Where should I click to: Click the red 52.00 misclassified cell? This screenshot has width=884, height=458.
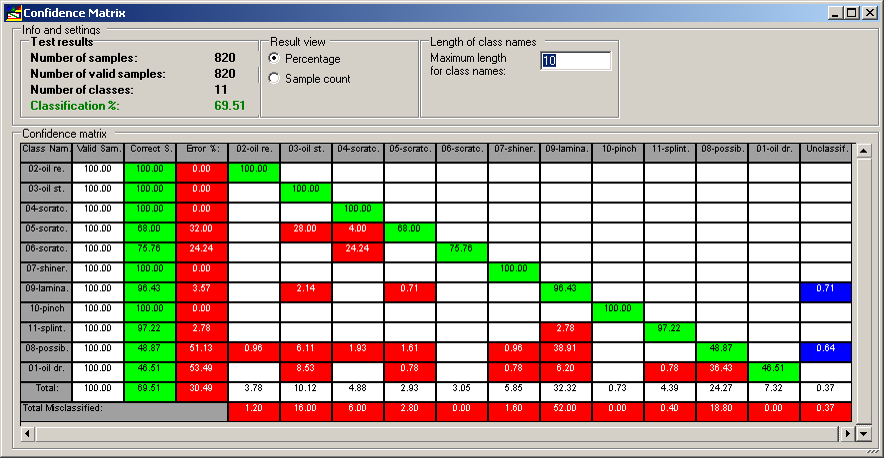point(565,412)
